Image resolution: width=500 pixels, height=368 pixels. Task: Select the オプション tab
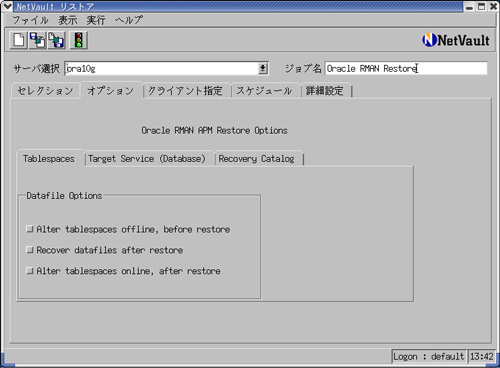coord(111,91)
